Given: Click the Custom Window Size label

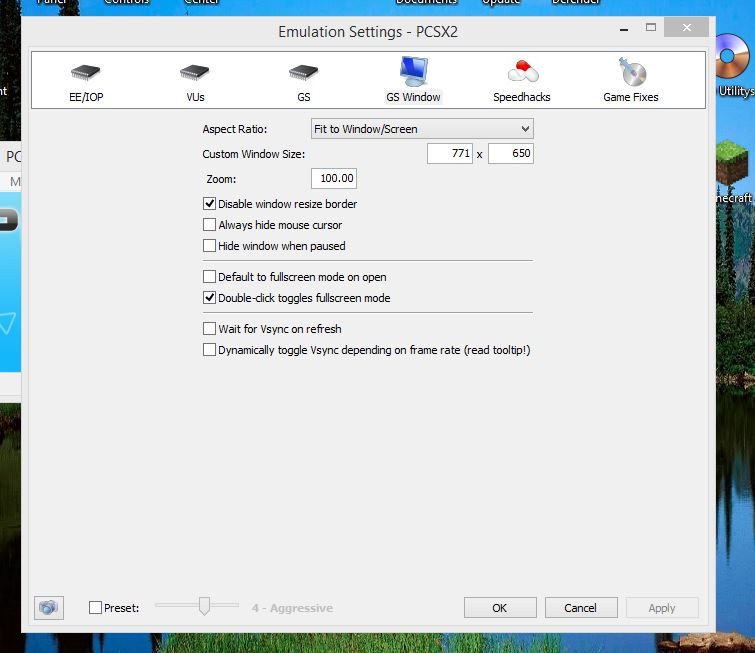Looking at the screenshot, I should pyautogui.click(x=254, y=154).
